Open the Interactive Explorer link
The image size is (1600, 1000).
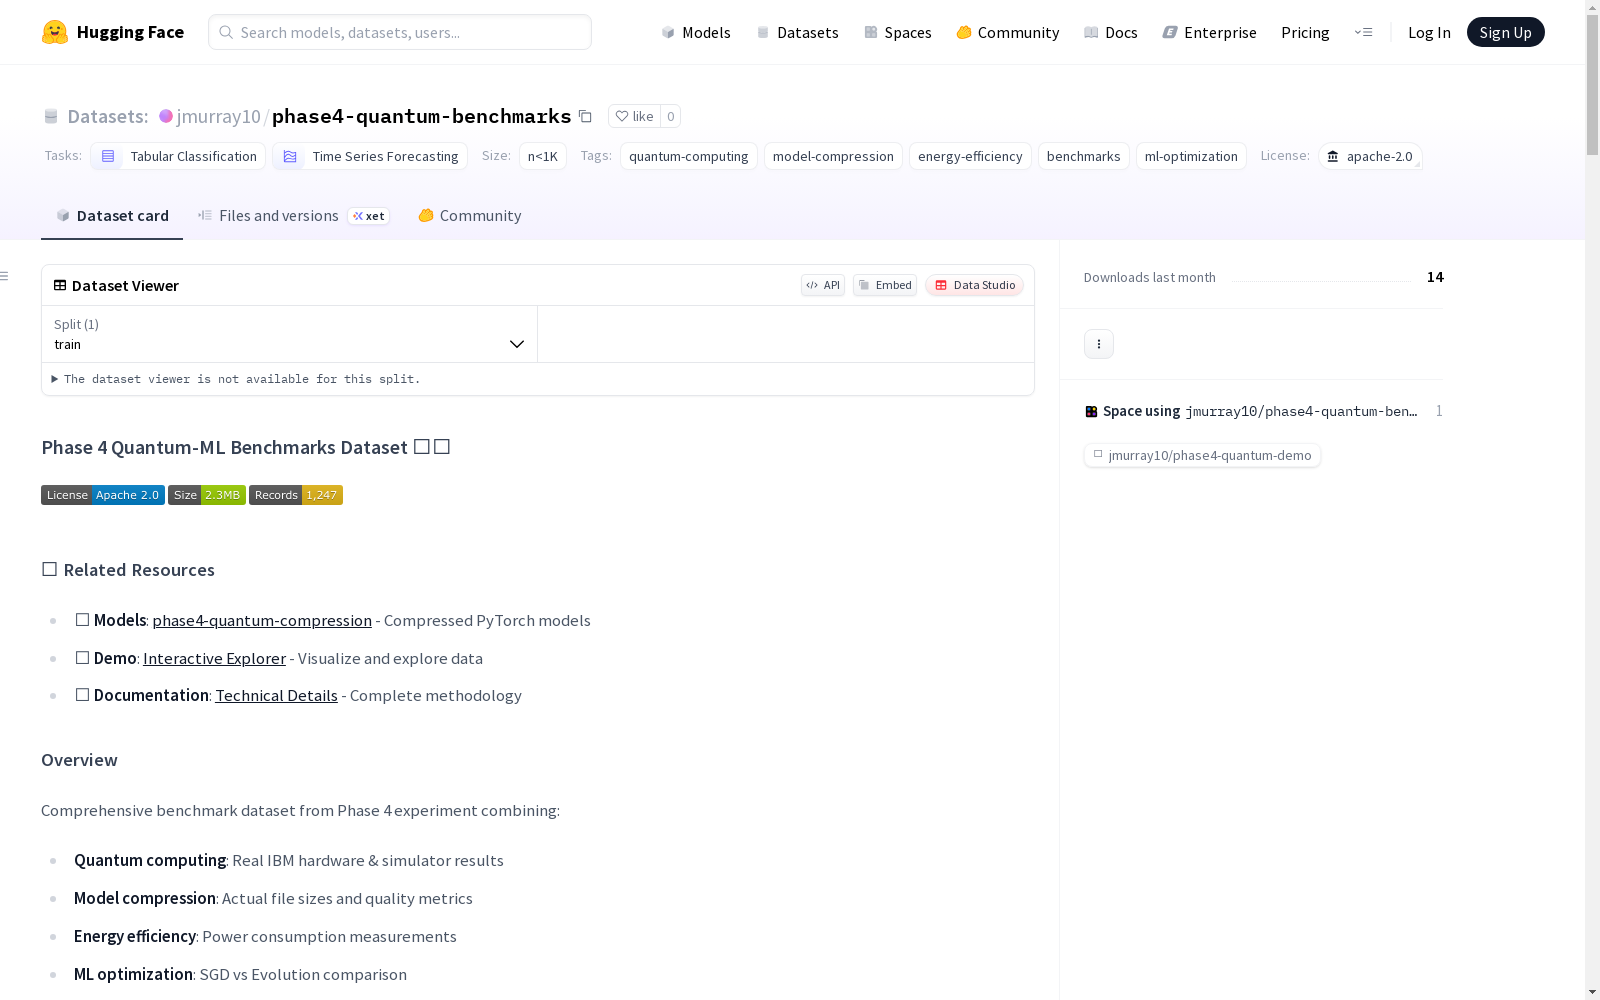214,659
